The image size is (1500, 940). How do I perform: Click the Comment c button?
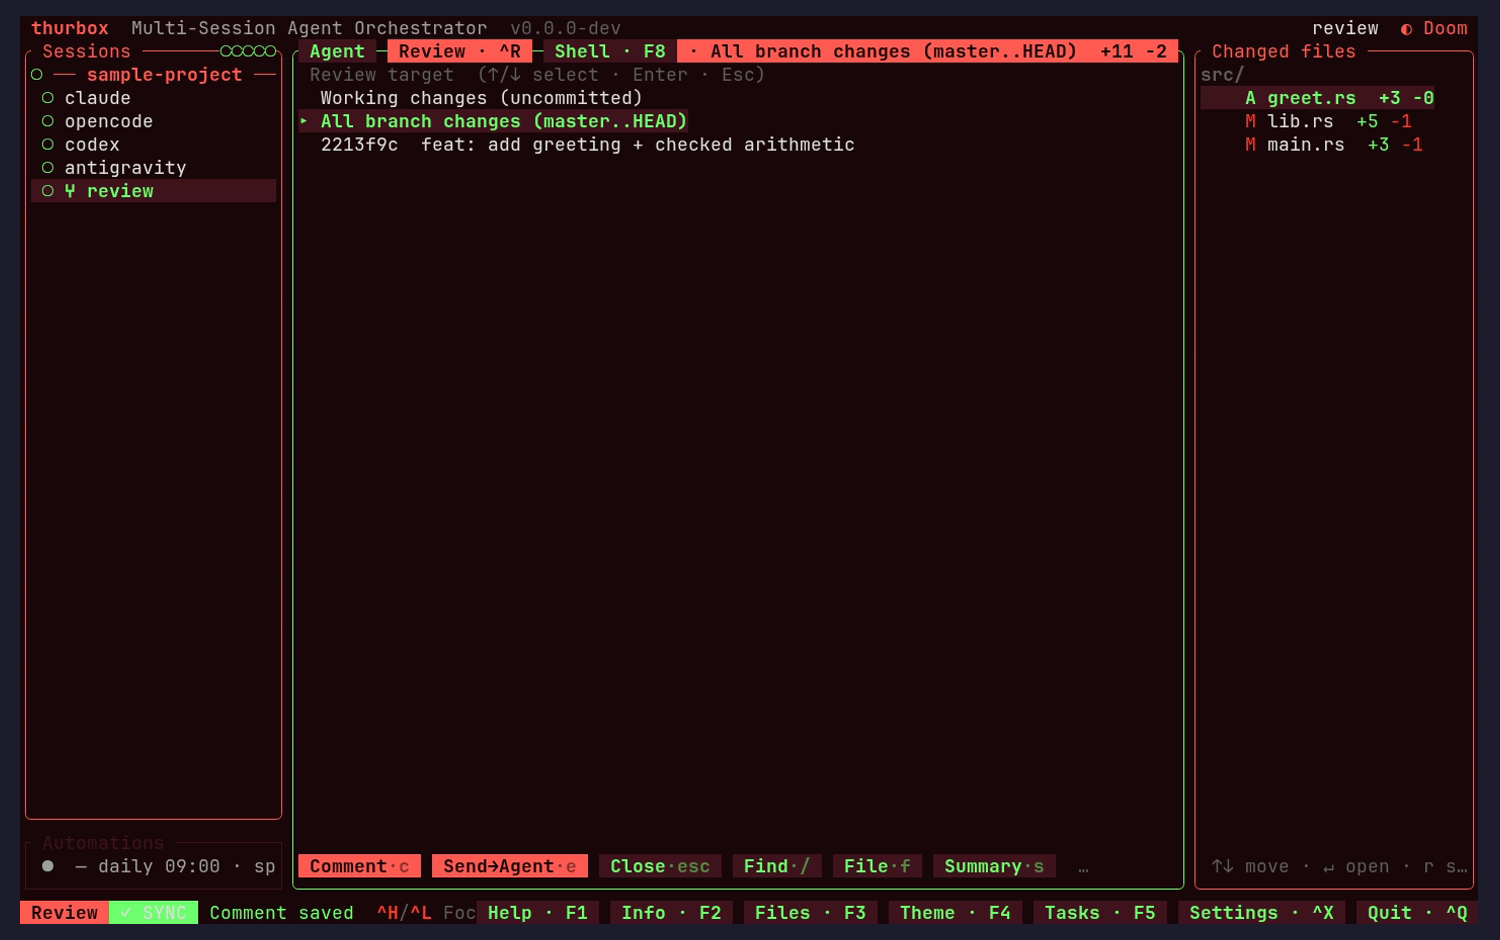click(x=359, y=866)
